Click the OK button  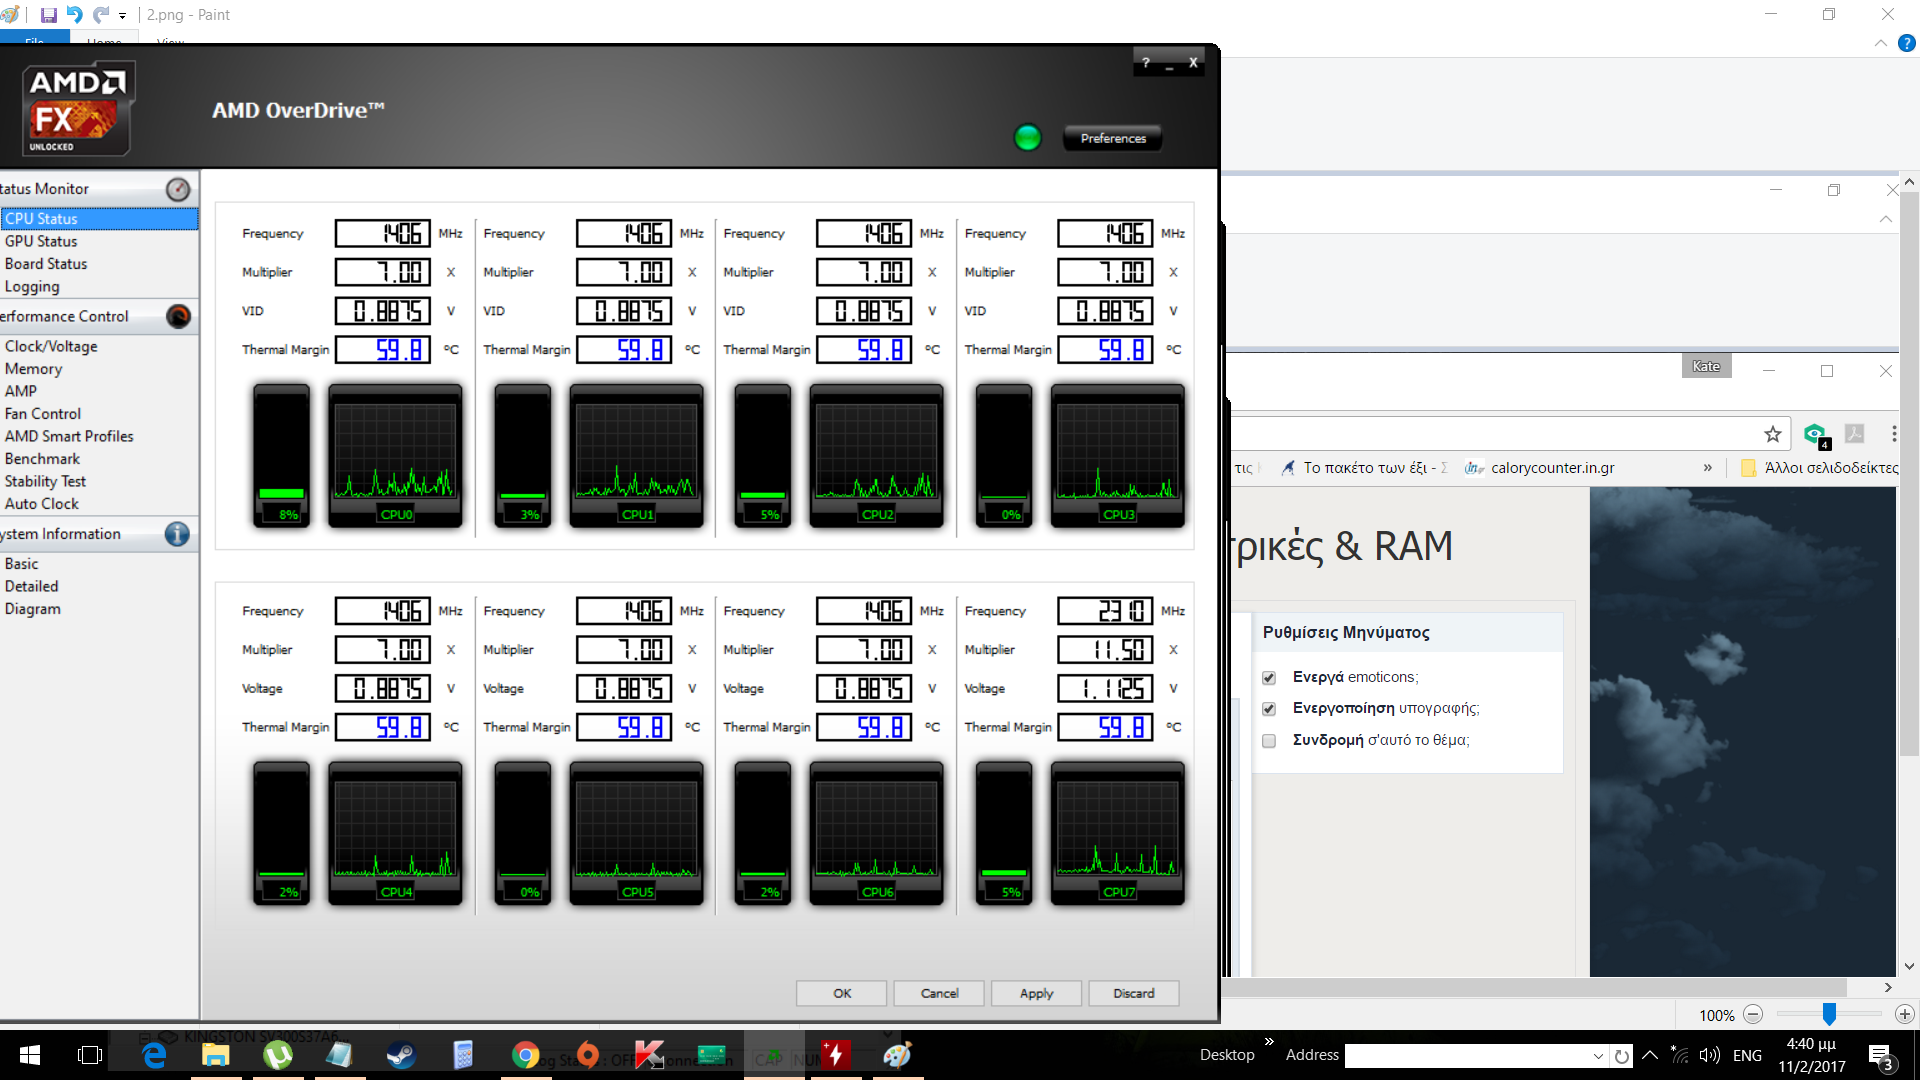click(x=842, y=993)
